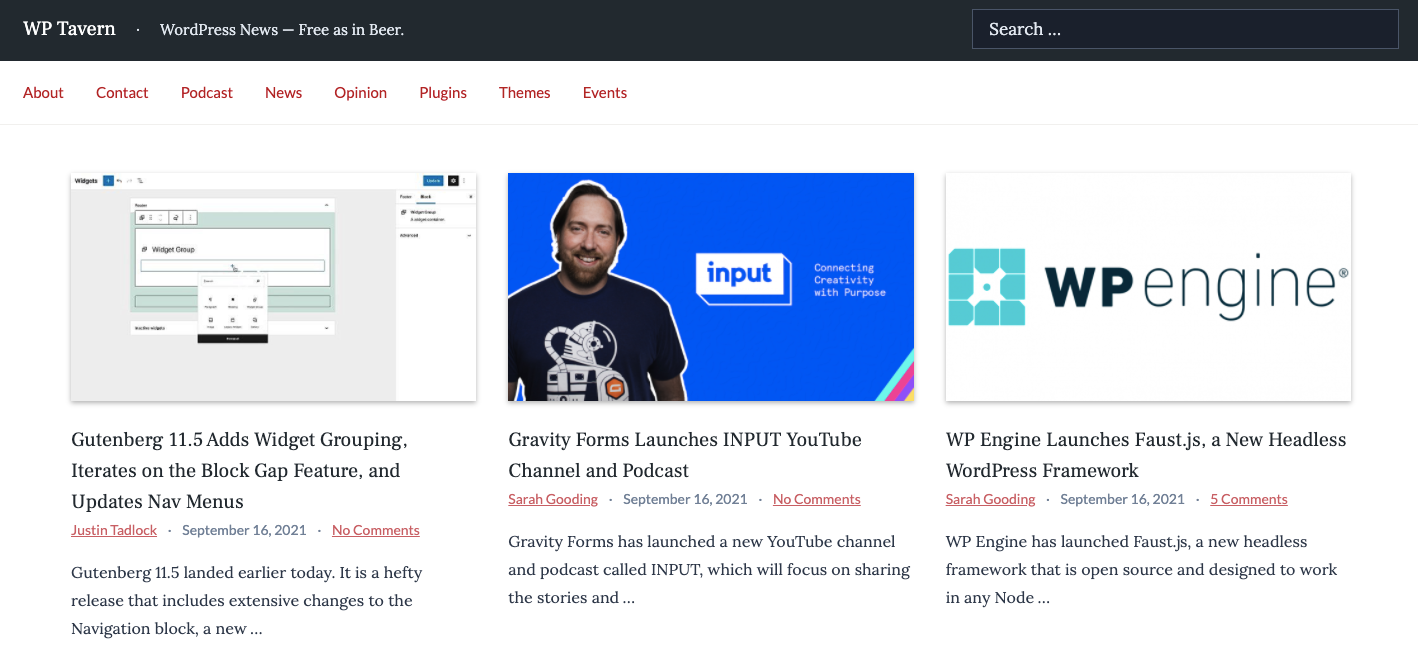Open the Podcast menu link

pyautogui.click(x=207, y=92)
